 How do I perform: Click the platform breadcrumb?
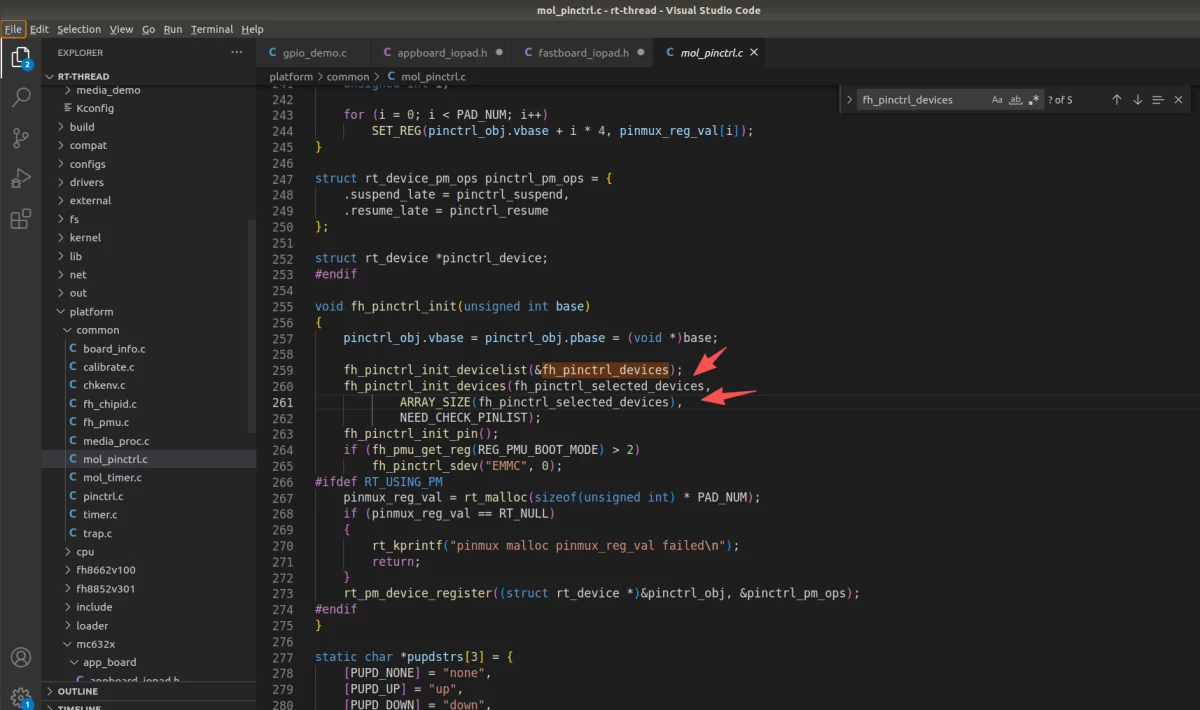[291, 76]
